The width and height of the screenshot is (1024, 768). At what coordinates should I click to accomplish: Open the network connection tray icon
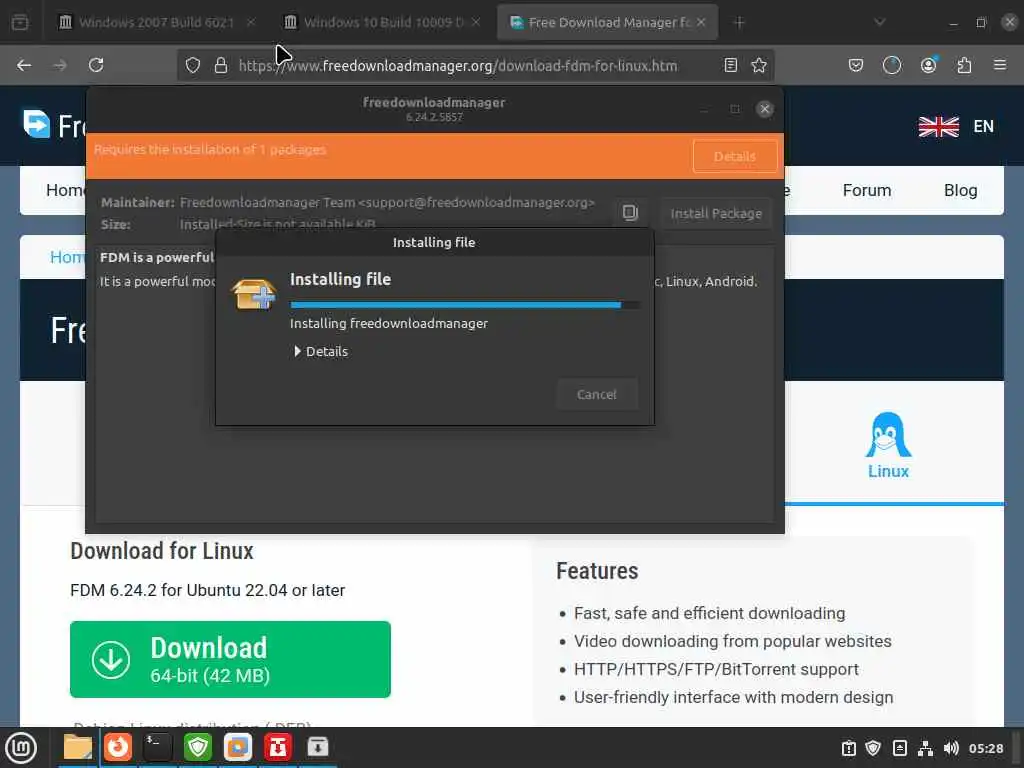pos(925,748)
